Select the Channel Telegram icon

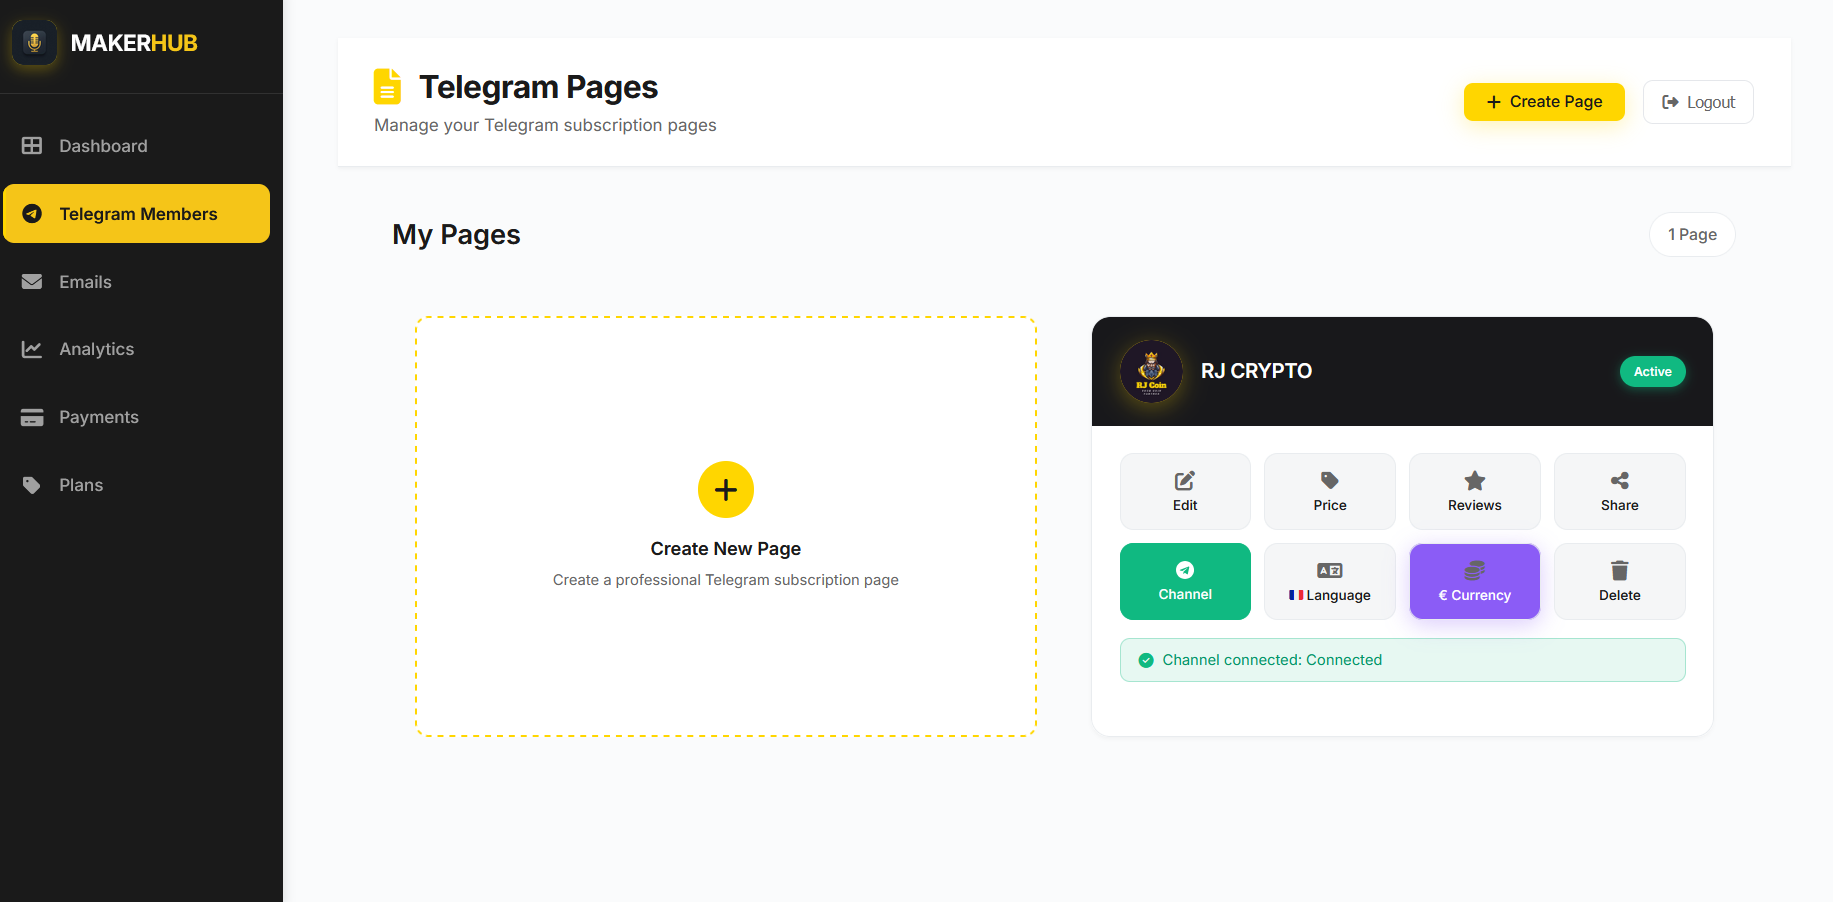tap(1185, 569)
